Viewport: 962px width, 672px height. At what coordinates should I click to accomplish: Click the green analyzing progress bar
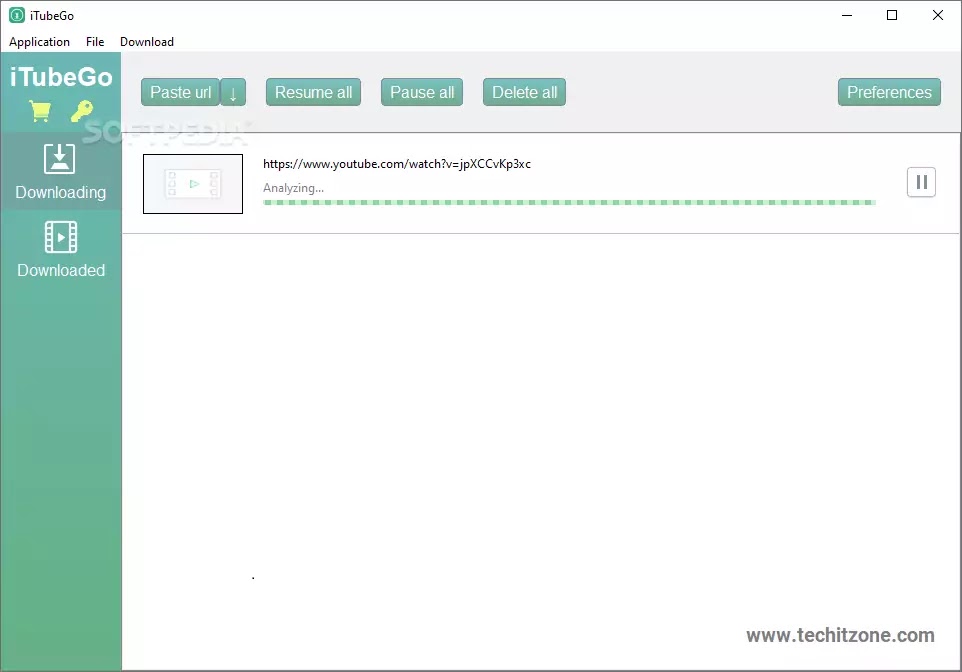tap(569, 203)
